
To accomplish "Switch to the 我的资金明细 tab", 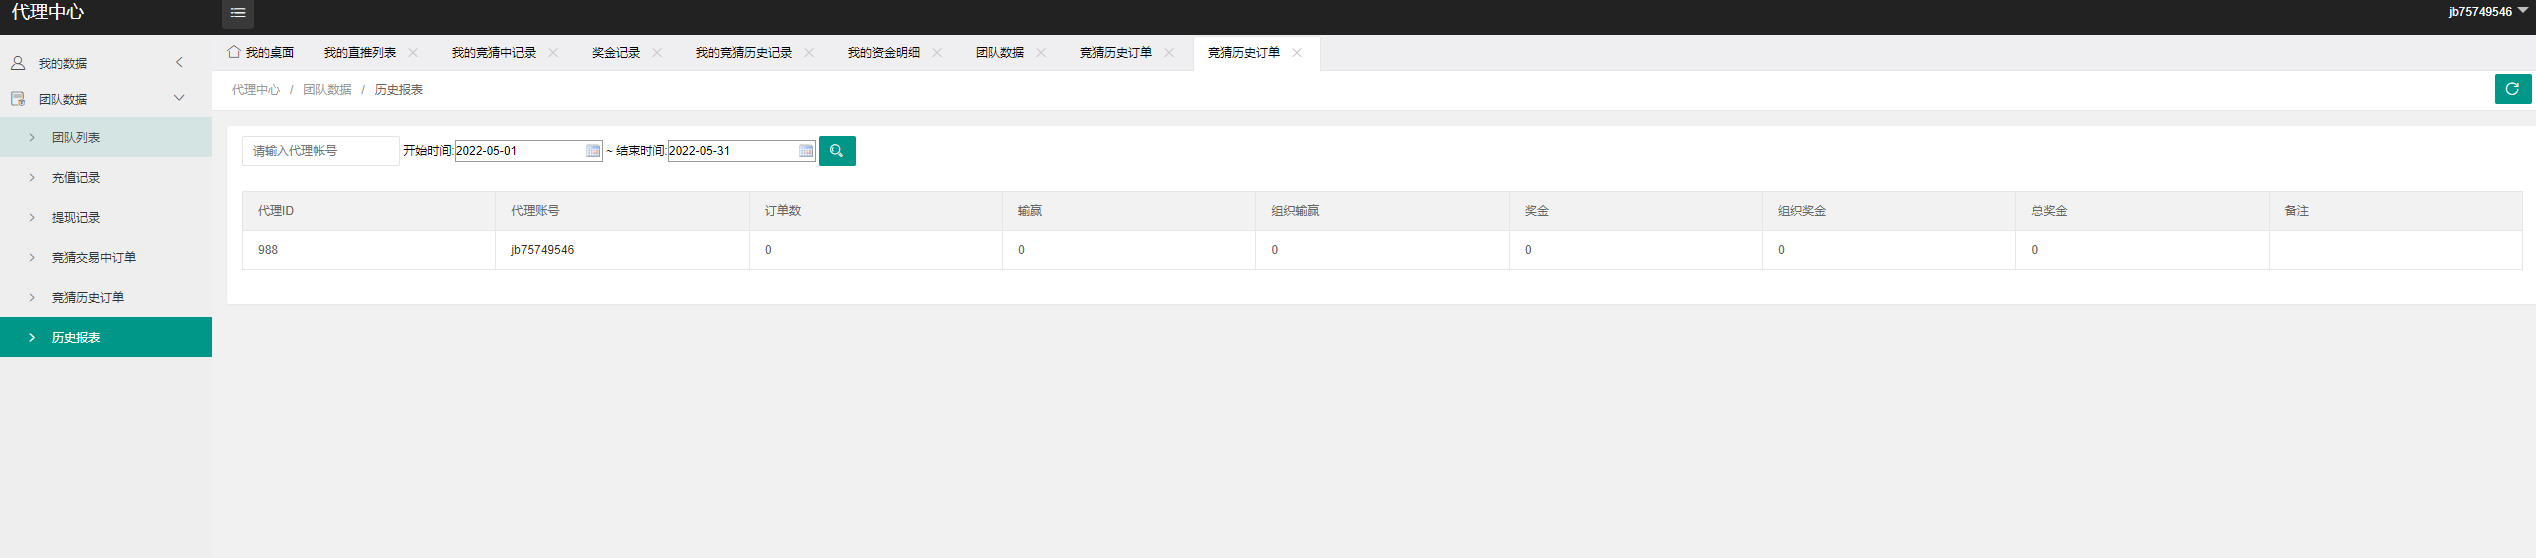I will point(883,53).
